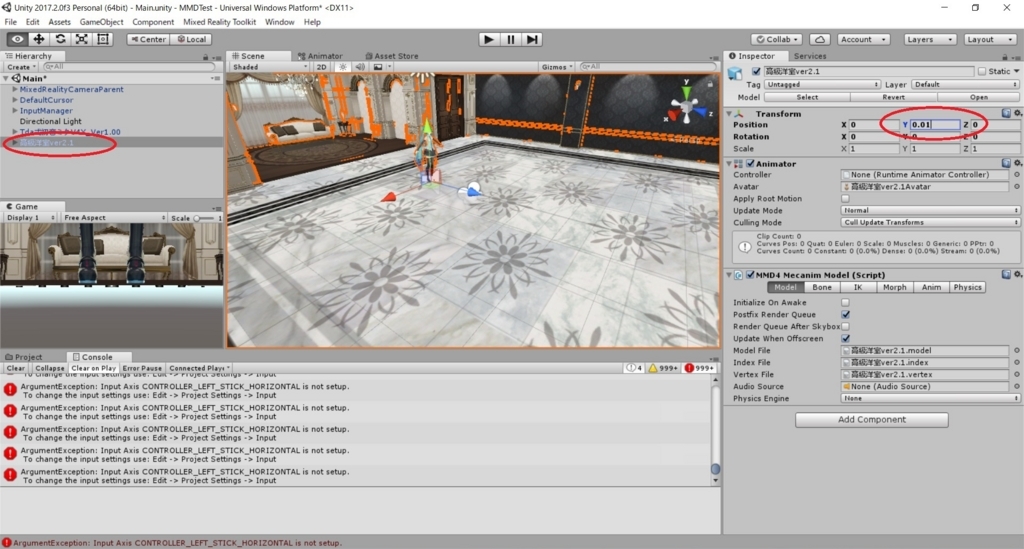This screenshot has height=549, width=1024.
Task: Pick Controller object selector circle
Action: (x=1016, y=175)
